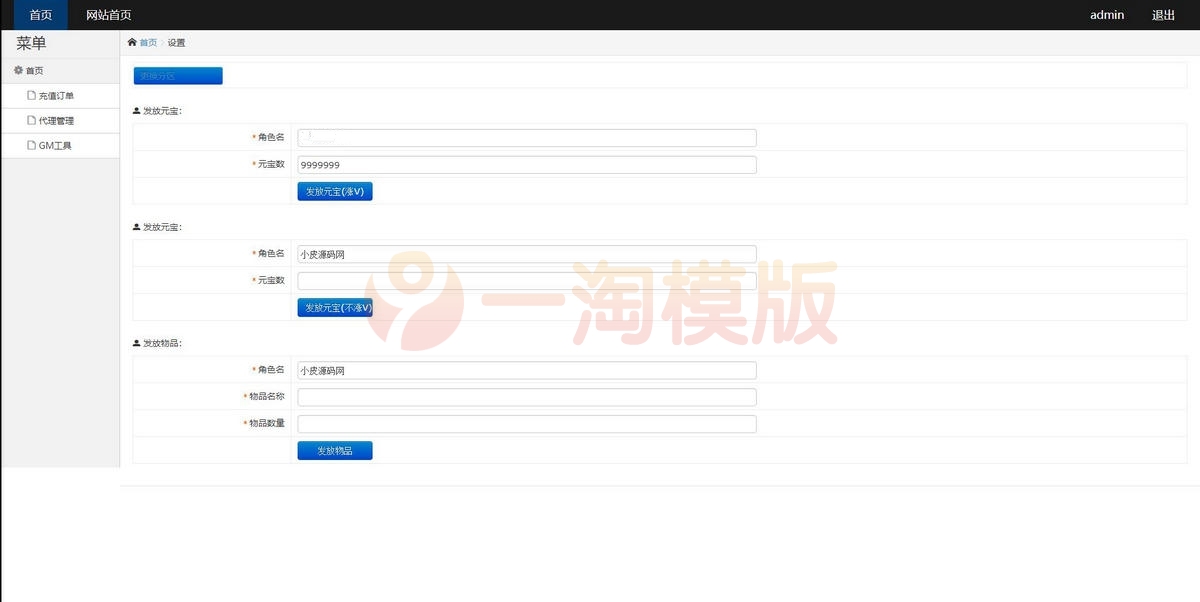Click the 退出 link to log out
The height and width of the screenshot is (602, 1200).
tap(1162, 15)
